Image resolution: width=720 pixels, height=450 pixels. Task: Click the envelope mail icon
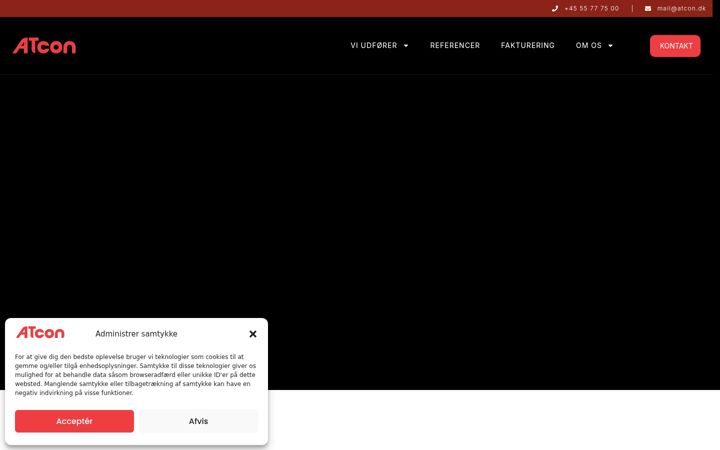648,8
